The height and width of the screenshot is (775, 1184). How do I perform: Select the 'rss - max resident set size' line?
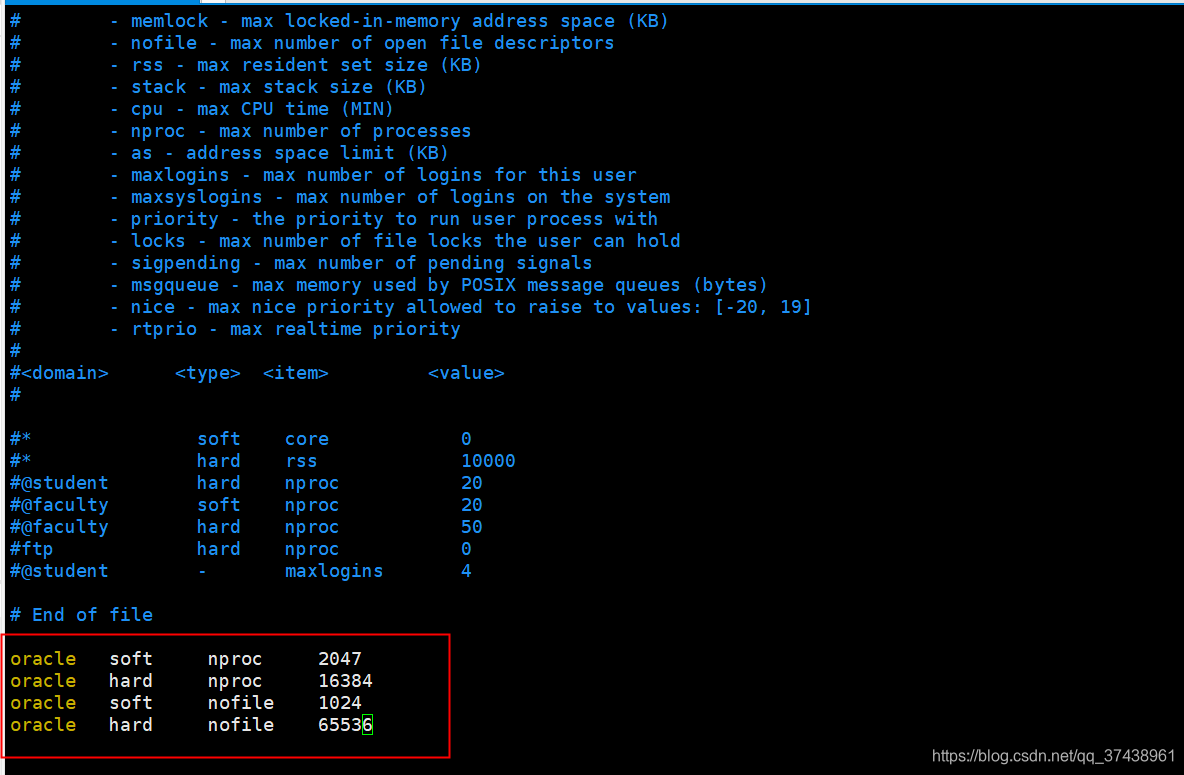click(x=246, y=65)
